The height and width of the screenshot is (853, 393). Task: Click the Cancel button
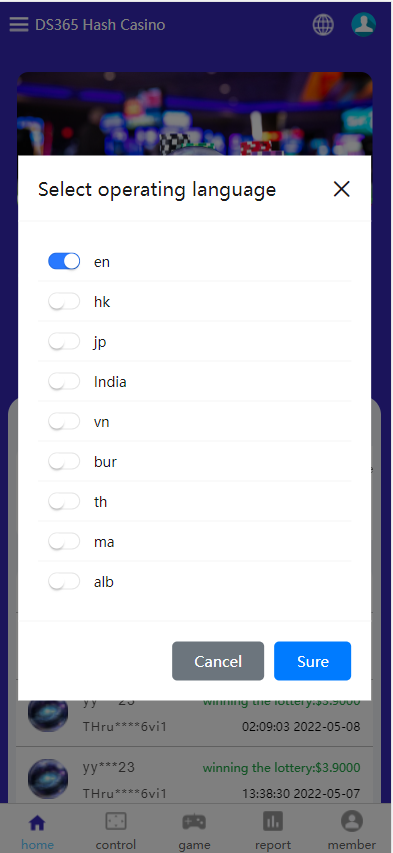(x=218, y=661)
